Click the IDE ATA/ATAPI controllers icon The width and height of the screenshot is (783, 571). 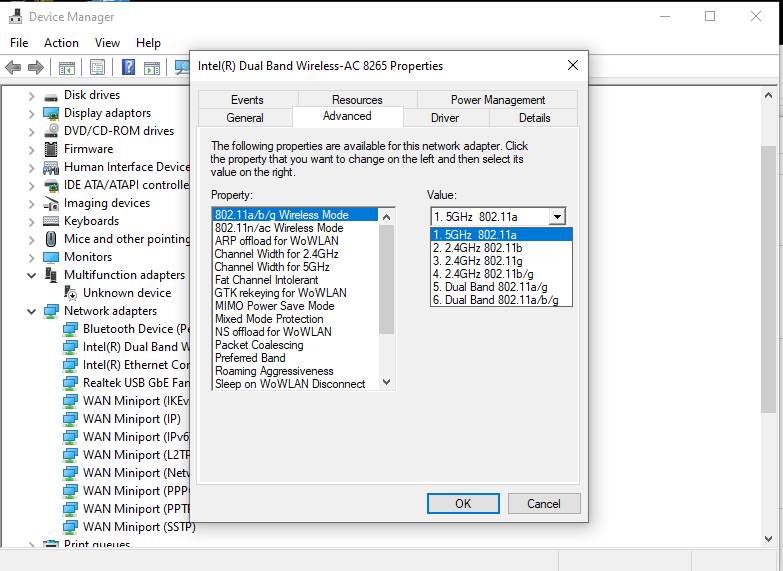point(50,185)
